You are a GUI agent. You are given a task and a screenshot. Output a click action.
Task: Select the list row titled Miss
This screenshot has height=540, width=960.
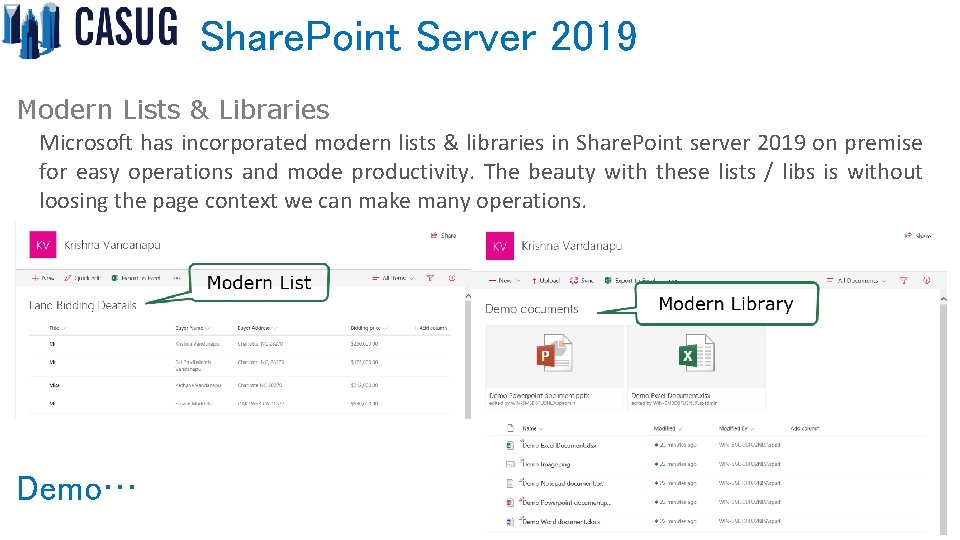pyautogui.click(x=239, y=385)
